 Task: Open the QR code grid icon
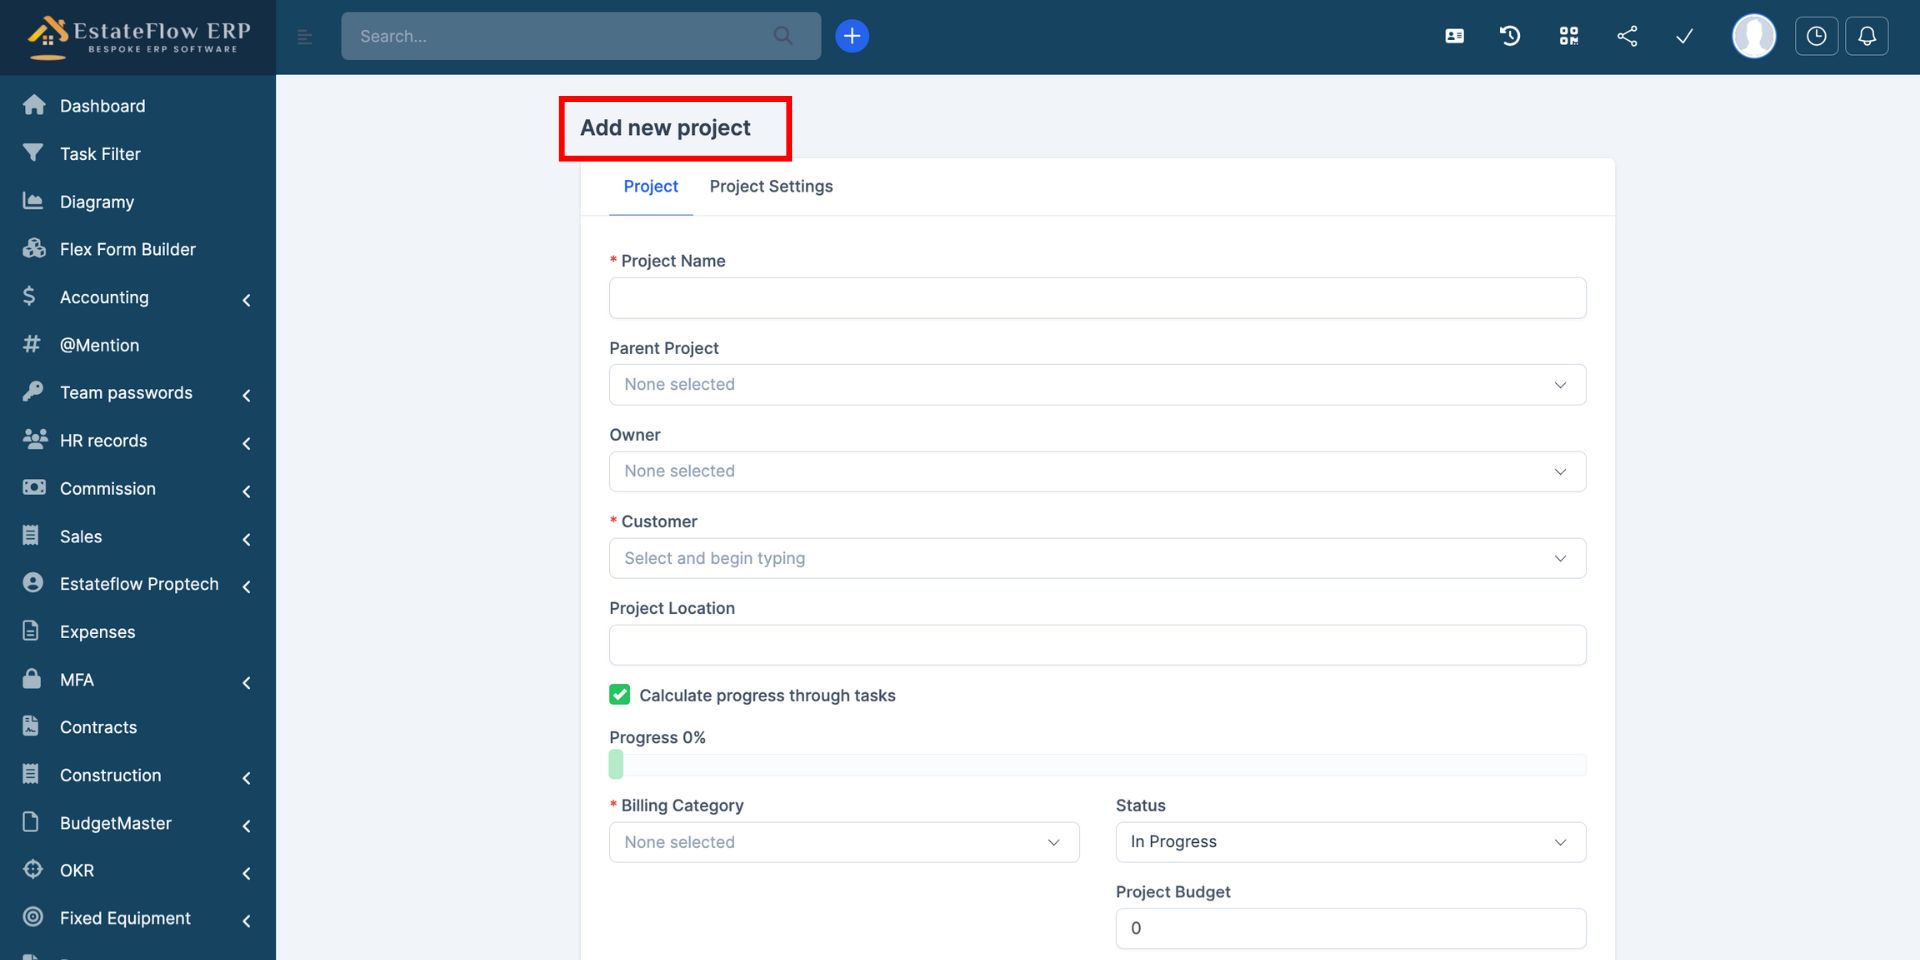point(1568,36)
